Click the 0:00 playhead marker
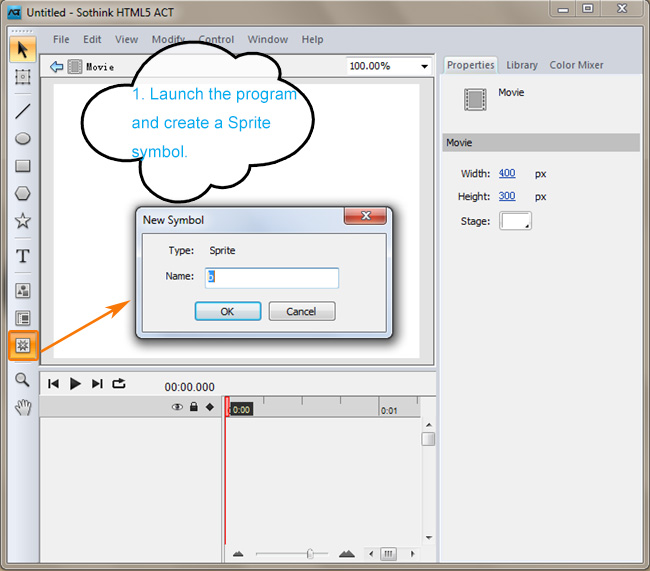650x571 pixels. point(241,410)
